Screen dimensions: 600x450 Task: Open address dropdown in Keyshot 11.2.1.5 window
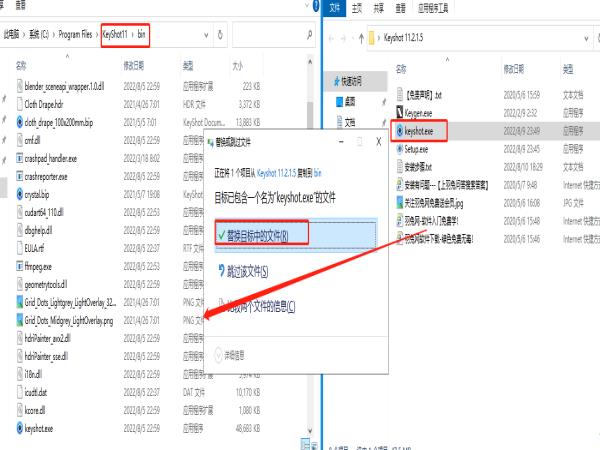coord(586,38)
